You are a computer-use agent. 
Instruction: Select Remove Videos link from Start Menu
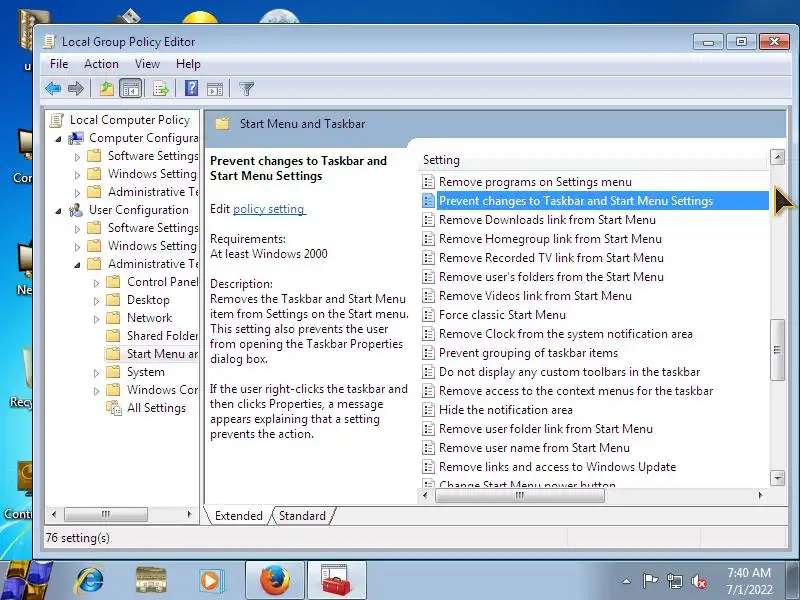pos(535,296)
